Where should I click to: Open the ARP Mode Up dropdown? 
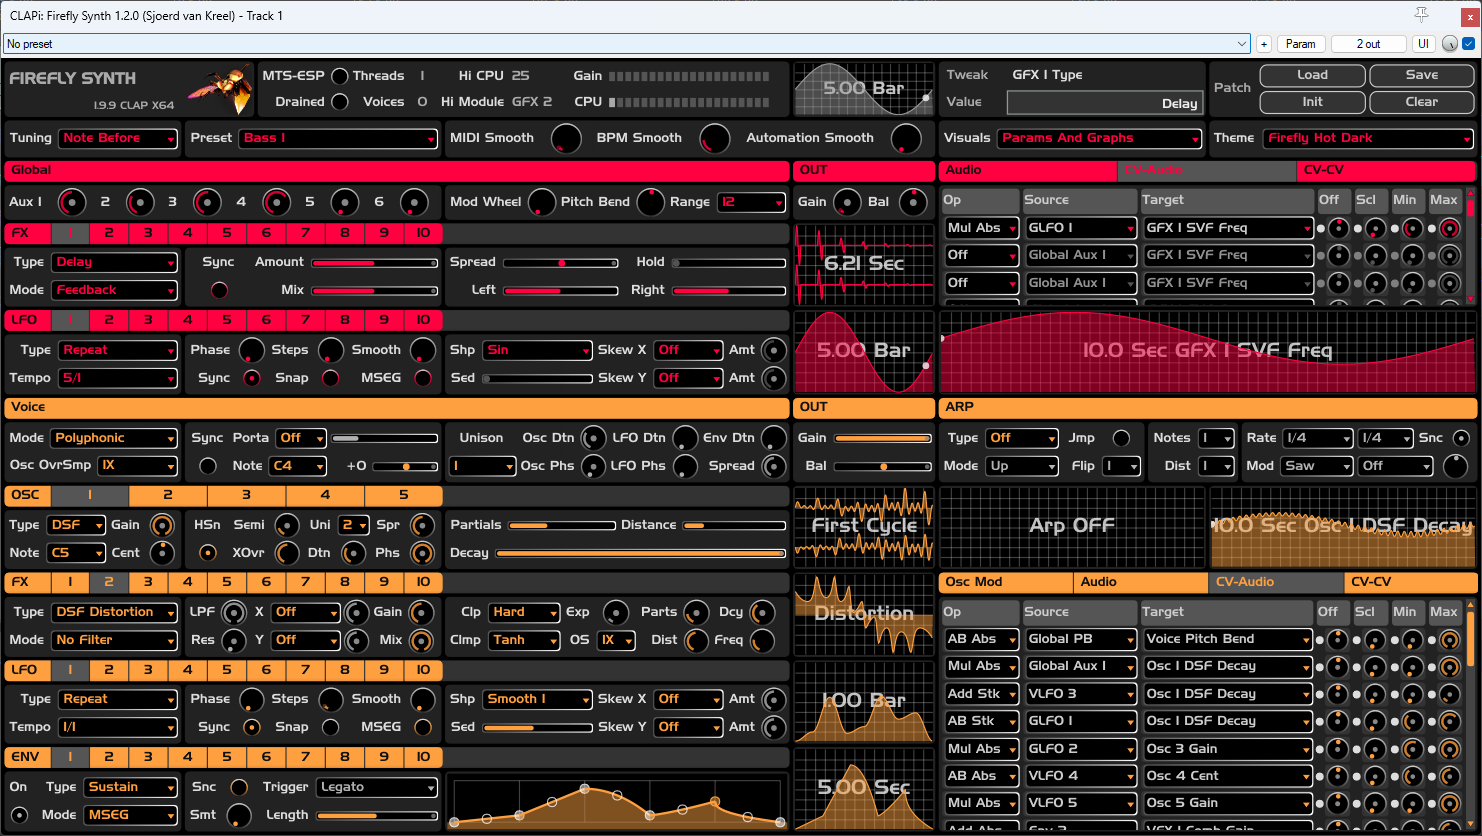tap(1021, 466)
